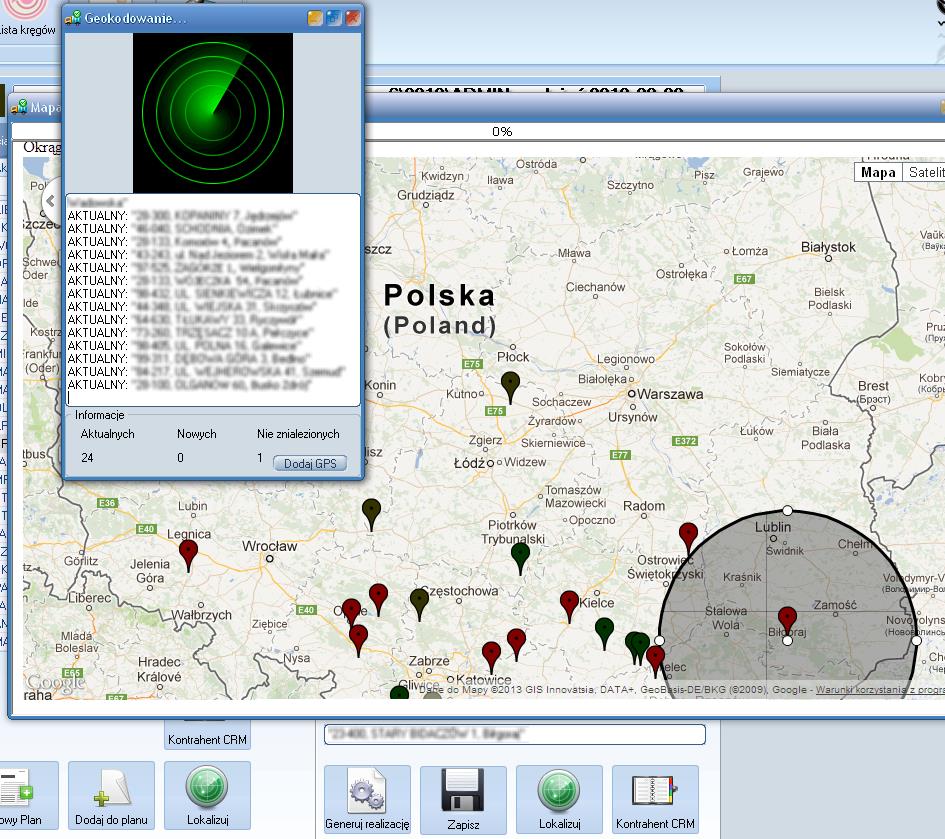Click the Nowych label in Informacje
This screenshot has height=839, width=945.
click(x=196, y=434)
